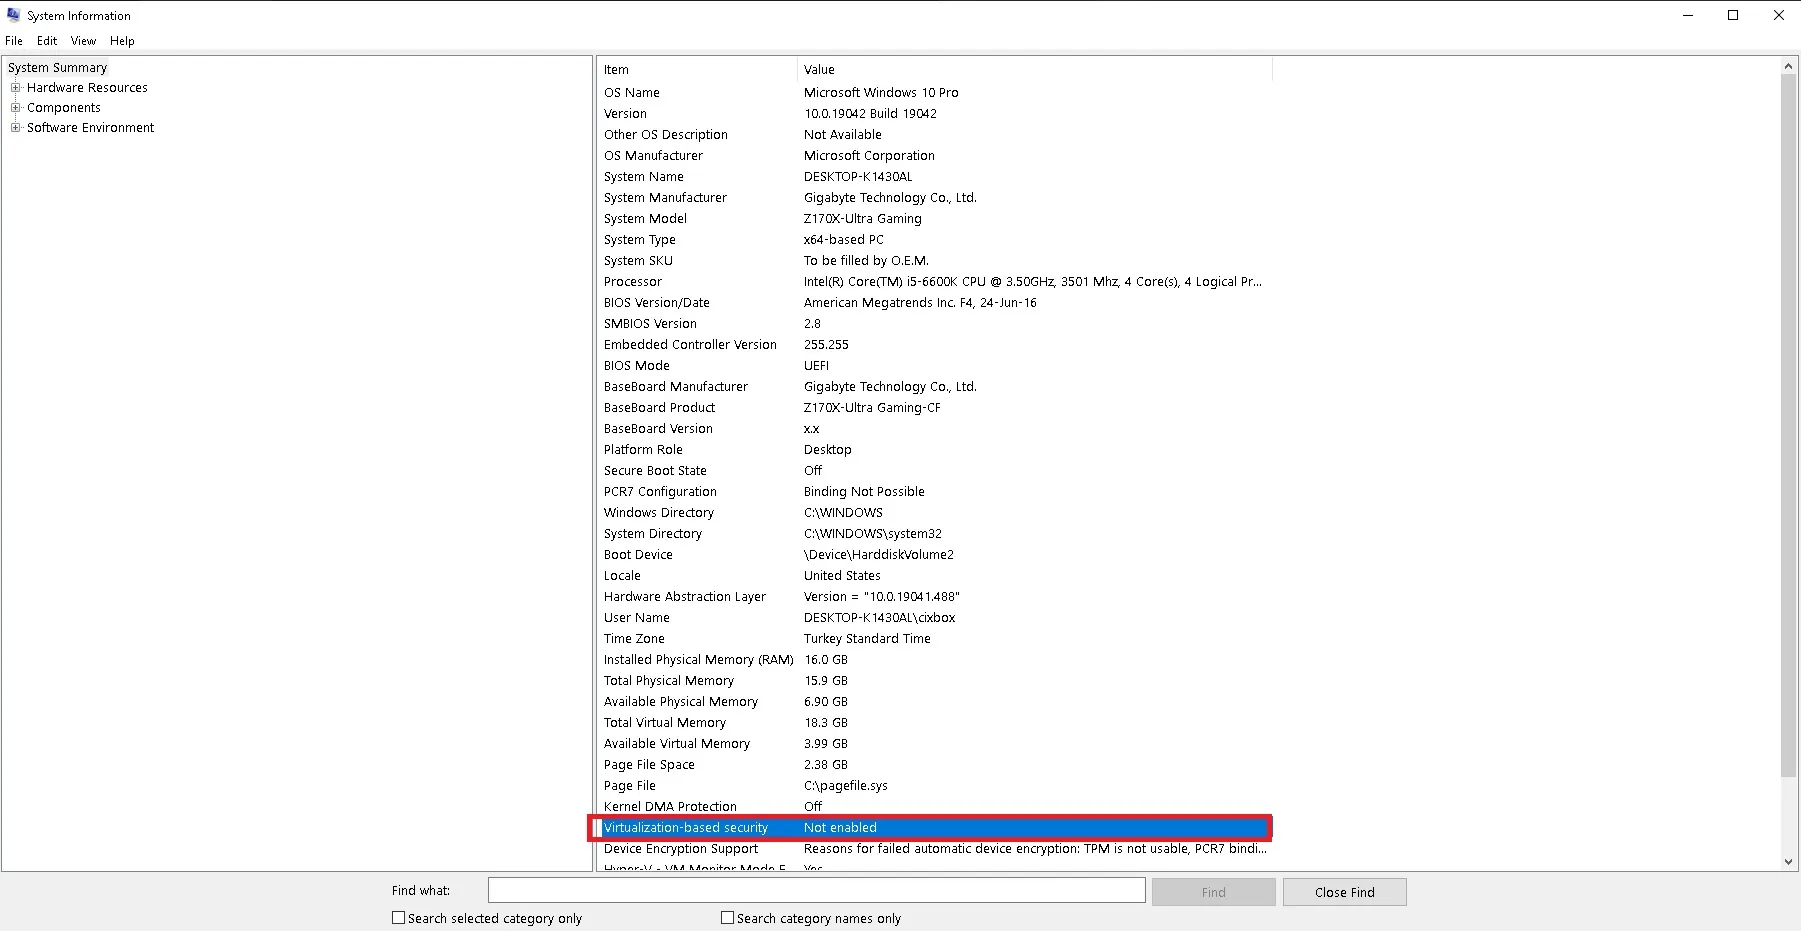Click the scroll down arrow in details pane

coord(1789,862)
